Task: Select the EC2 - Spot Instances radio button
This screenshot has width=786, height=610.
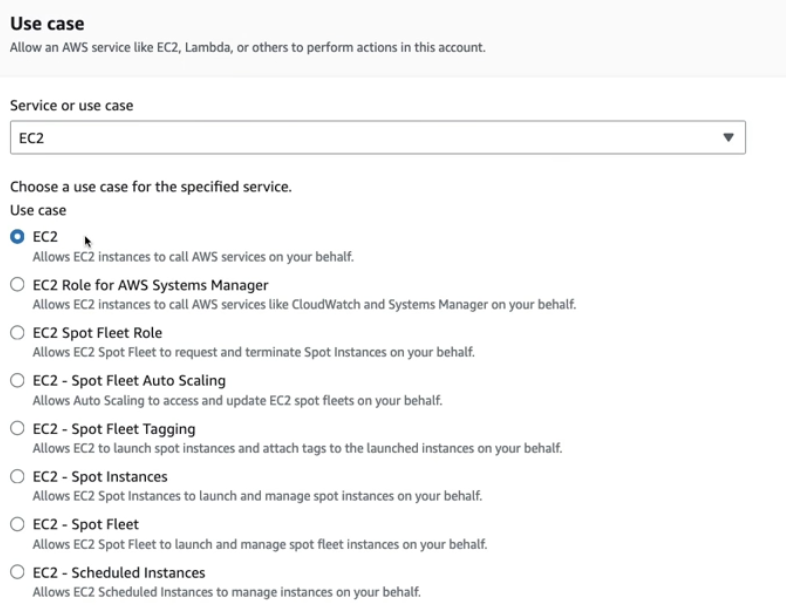Action: (16, 477)
